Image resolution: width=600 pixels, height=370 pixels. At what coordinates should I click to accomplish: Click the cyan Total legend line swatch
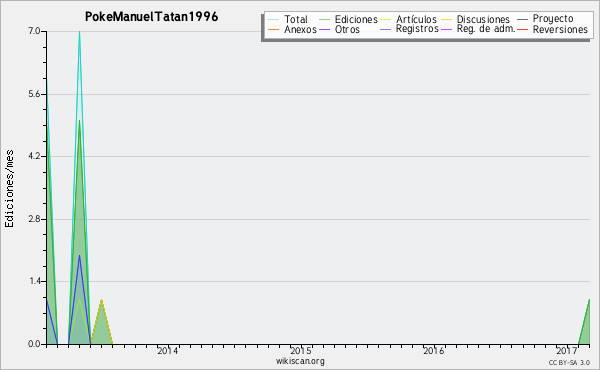click(x=273, y=19)
